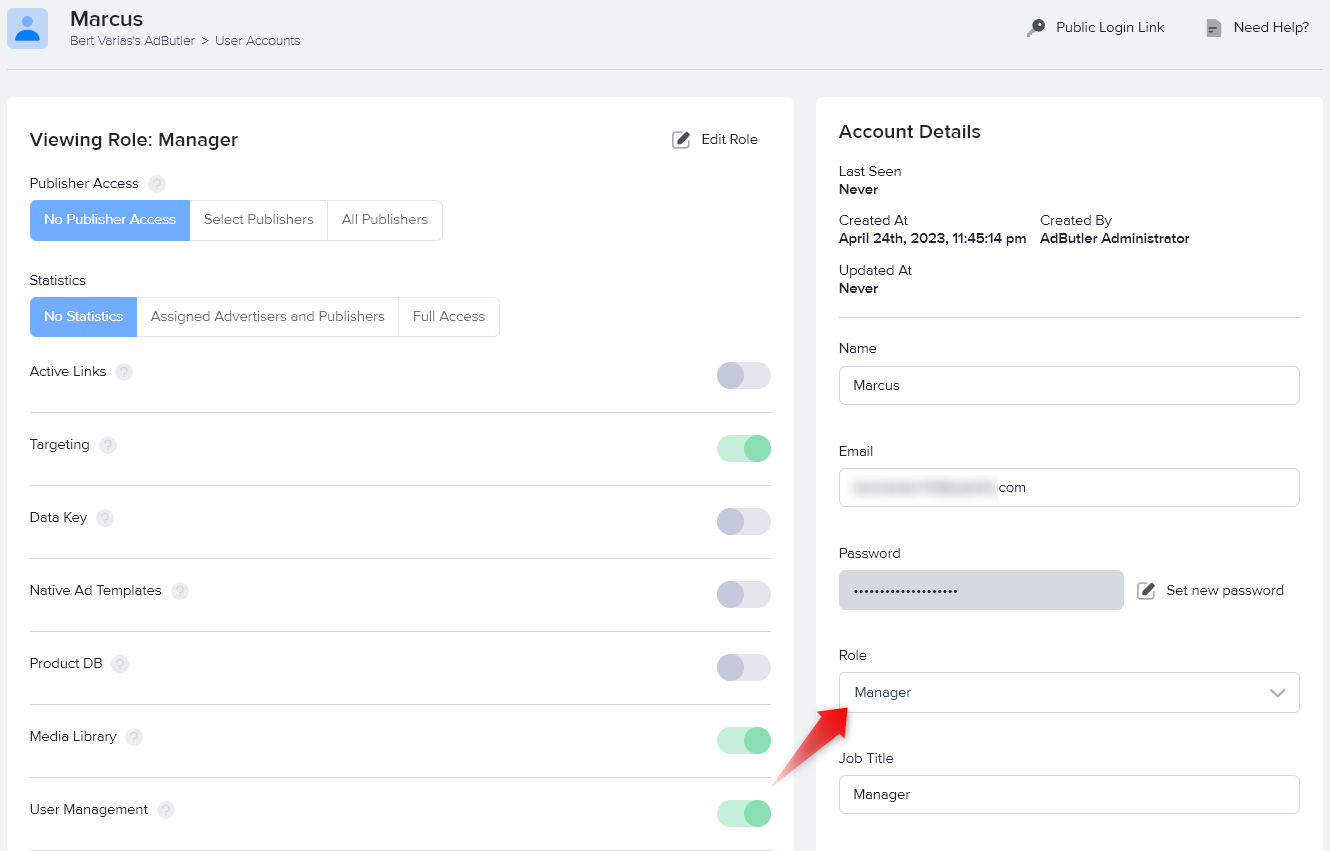Open the Public Login Link
Screen dimensions: 1330x851
pos(1110,28)
